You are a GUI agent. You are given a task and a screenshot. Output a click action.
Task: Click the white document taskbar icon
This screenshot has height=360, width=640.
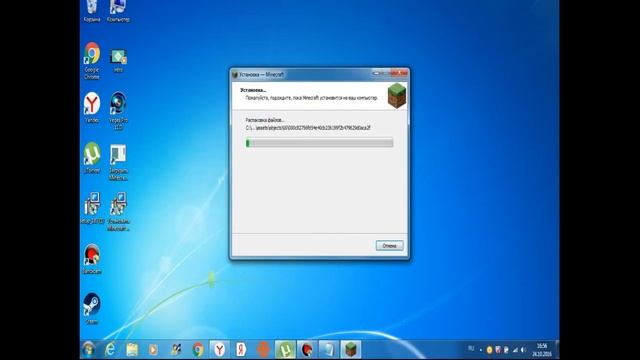[x=329, y=349]
